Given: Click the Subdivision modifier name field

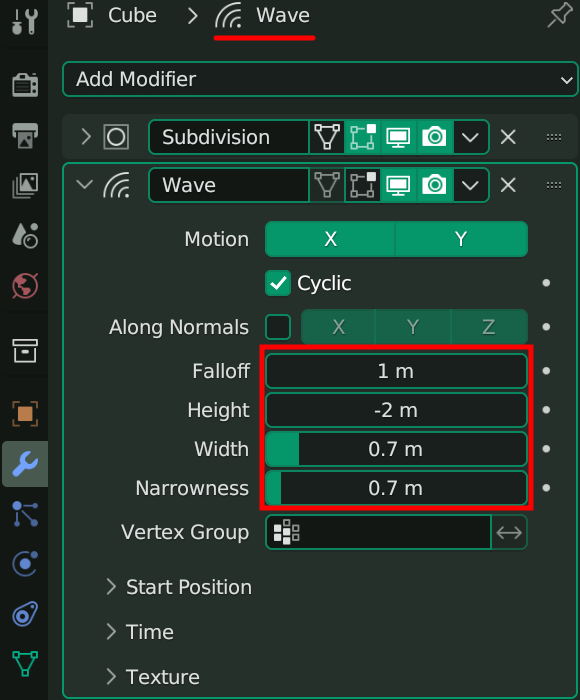Looking at the screenshot, I should (x=229, y=137).
